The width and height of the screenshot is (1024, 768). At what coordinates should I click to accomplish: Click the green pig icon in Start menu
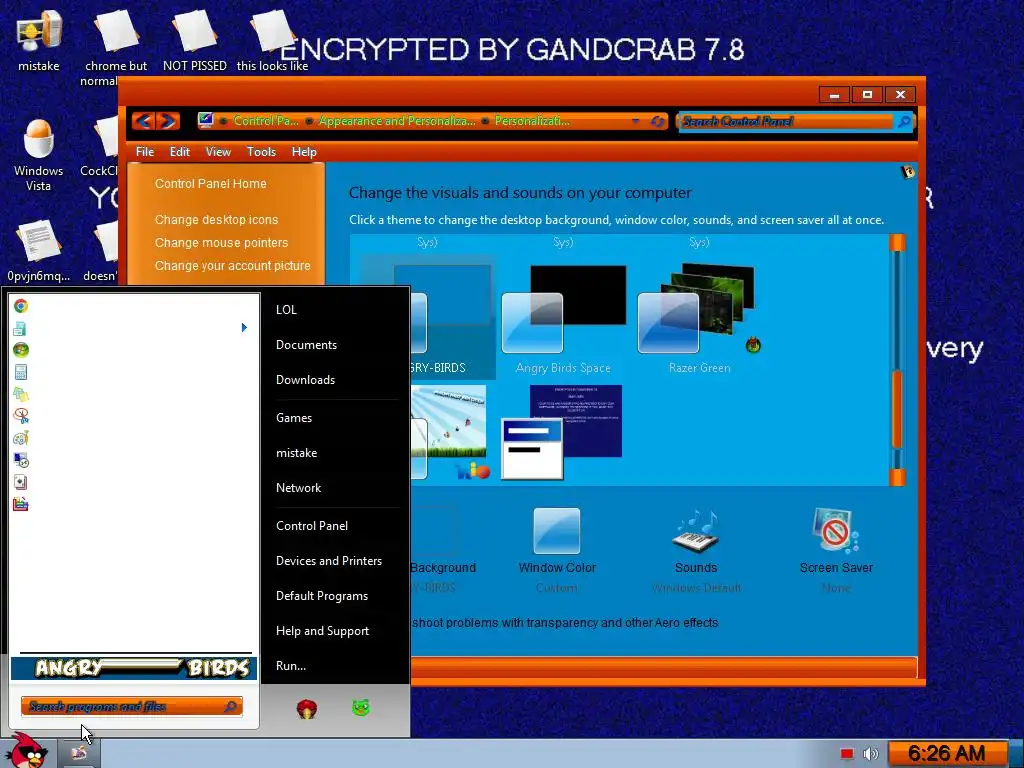361,707
